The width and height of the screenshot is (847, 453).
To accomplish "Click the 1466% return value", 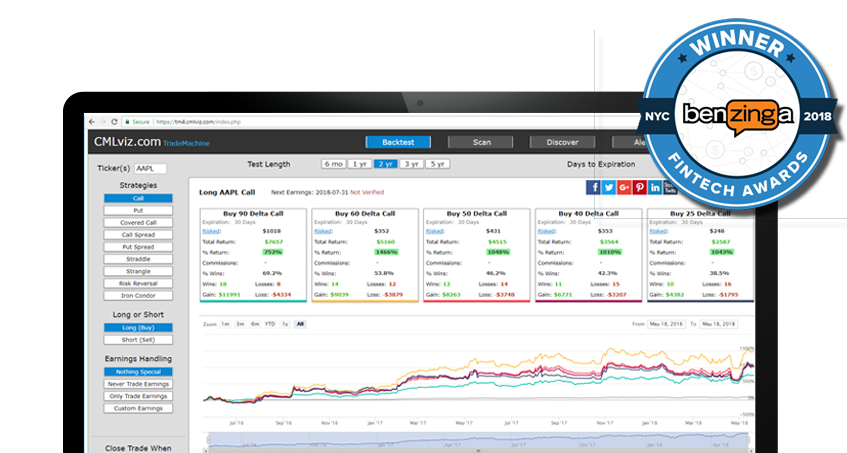I will (x=386, y=252).
